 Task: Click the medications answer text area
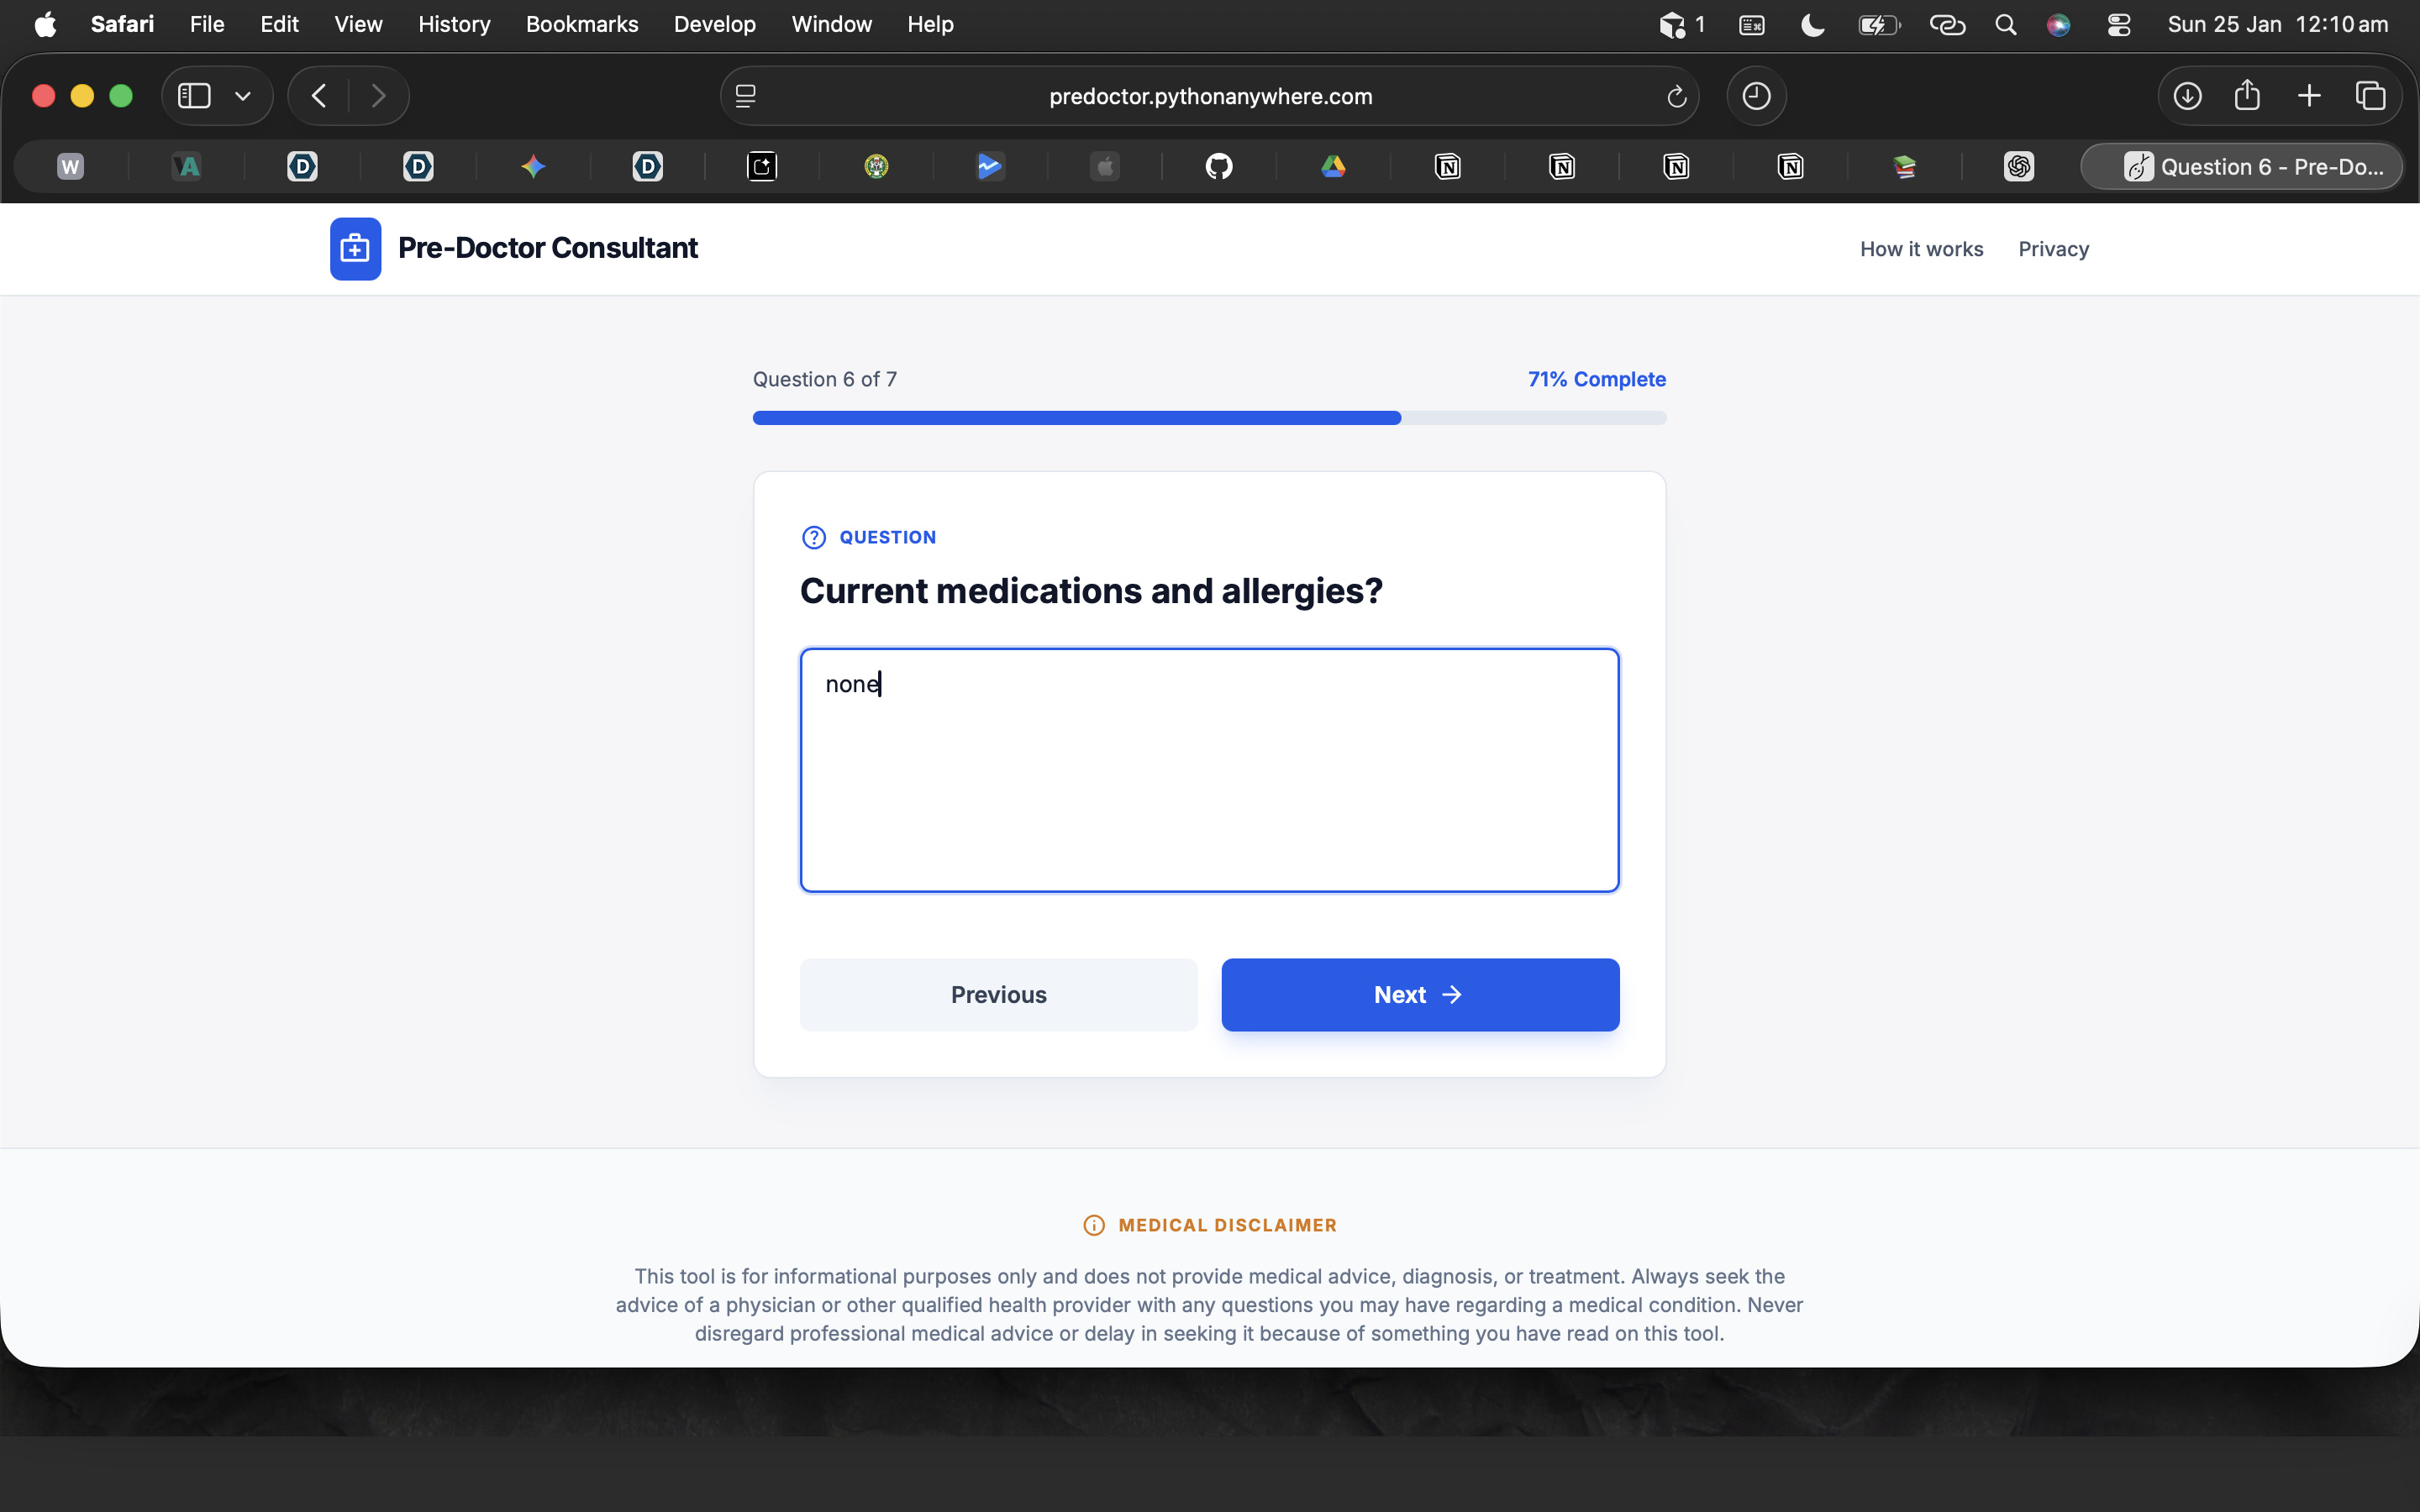1209,770
